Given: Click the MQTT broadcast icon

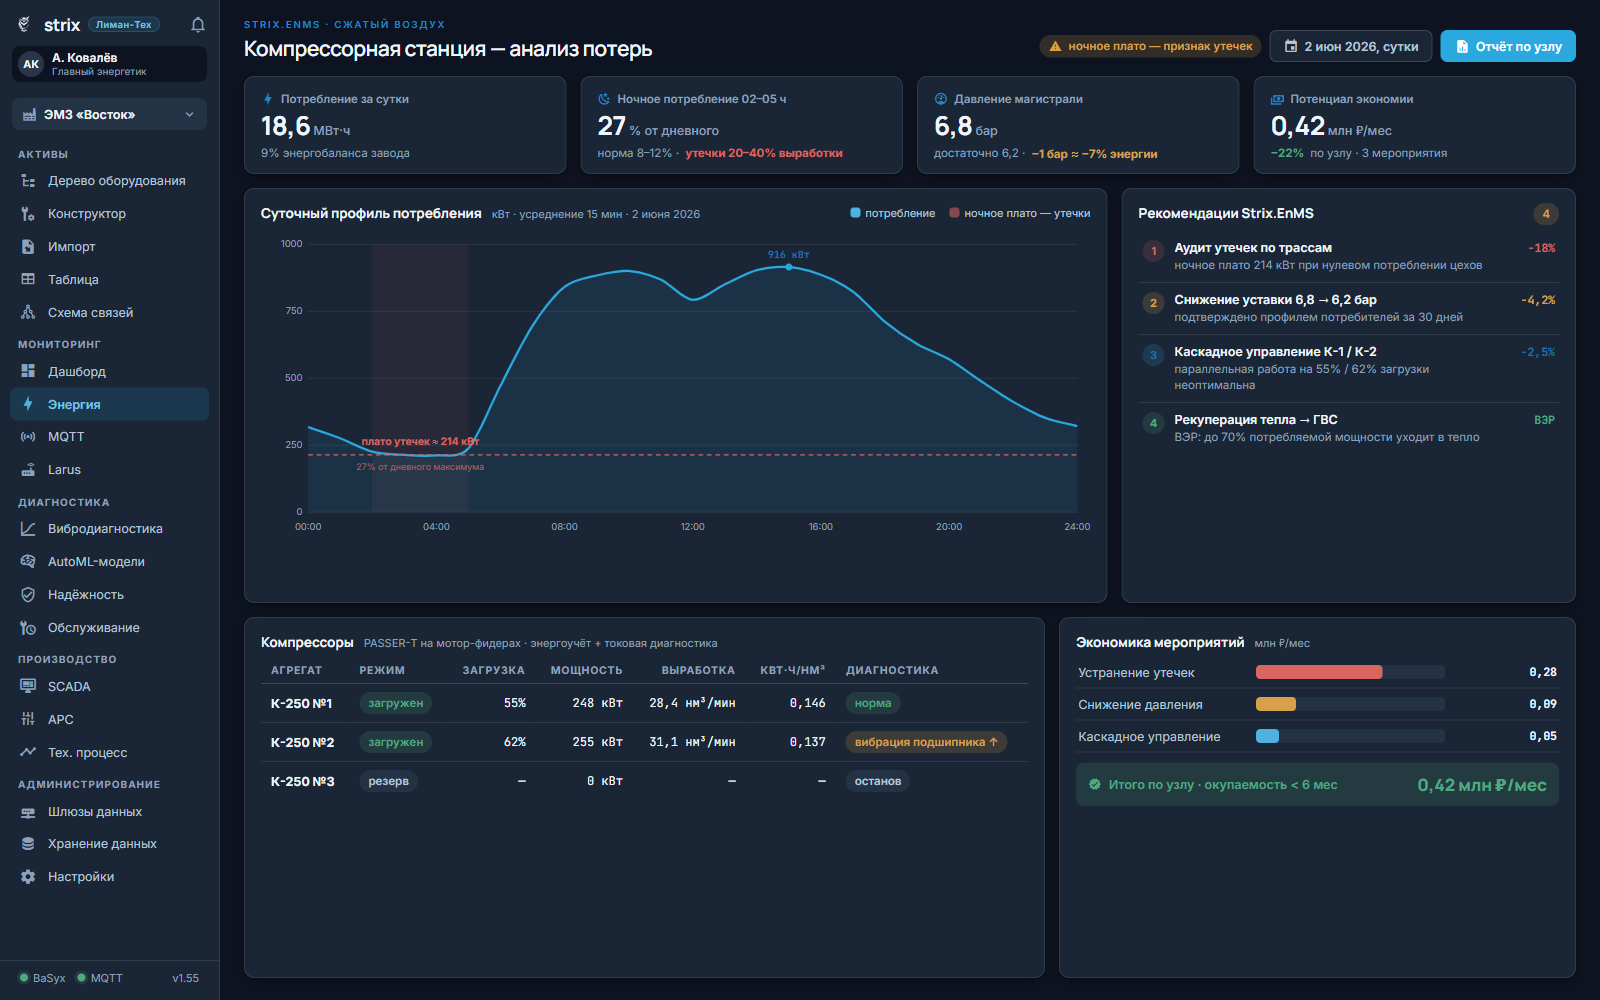Looking at the screenshot, I should click(28, 437).
